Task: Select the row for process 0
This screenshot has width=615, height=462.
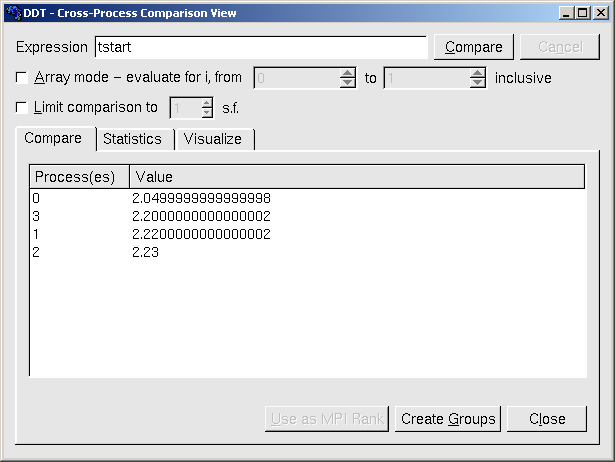Action: pos(200,198)
